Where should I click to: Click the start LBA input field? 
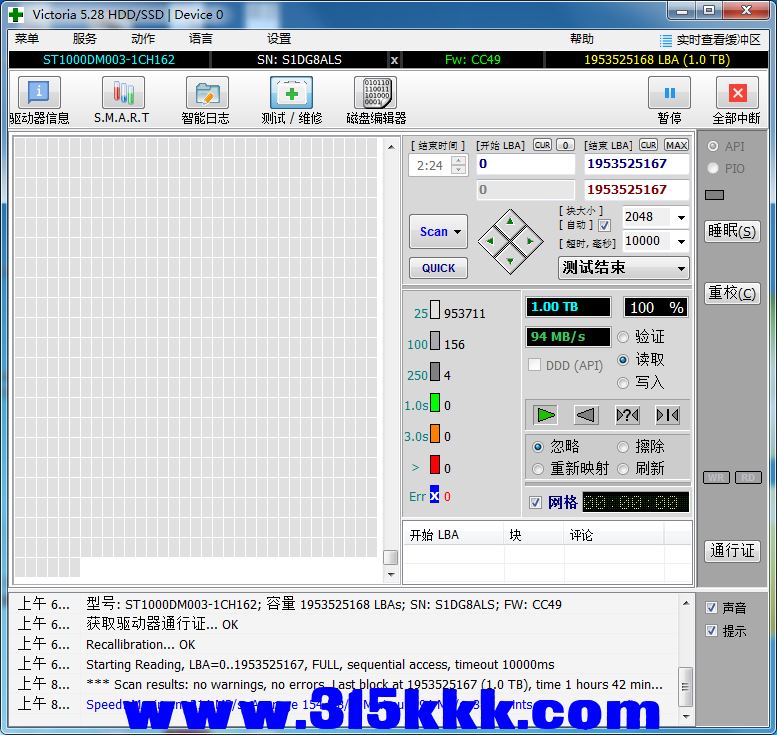click(525, 164)
